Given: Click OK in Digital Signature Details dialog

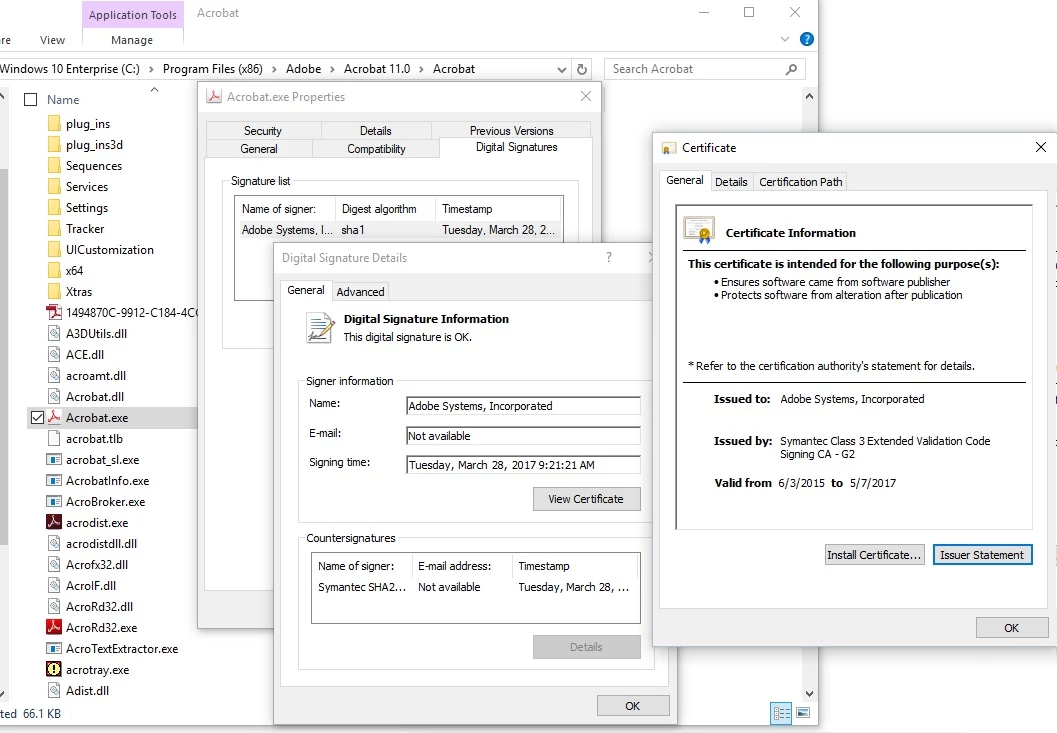Looking at the screenshot, I should pos(633,706).
